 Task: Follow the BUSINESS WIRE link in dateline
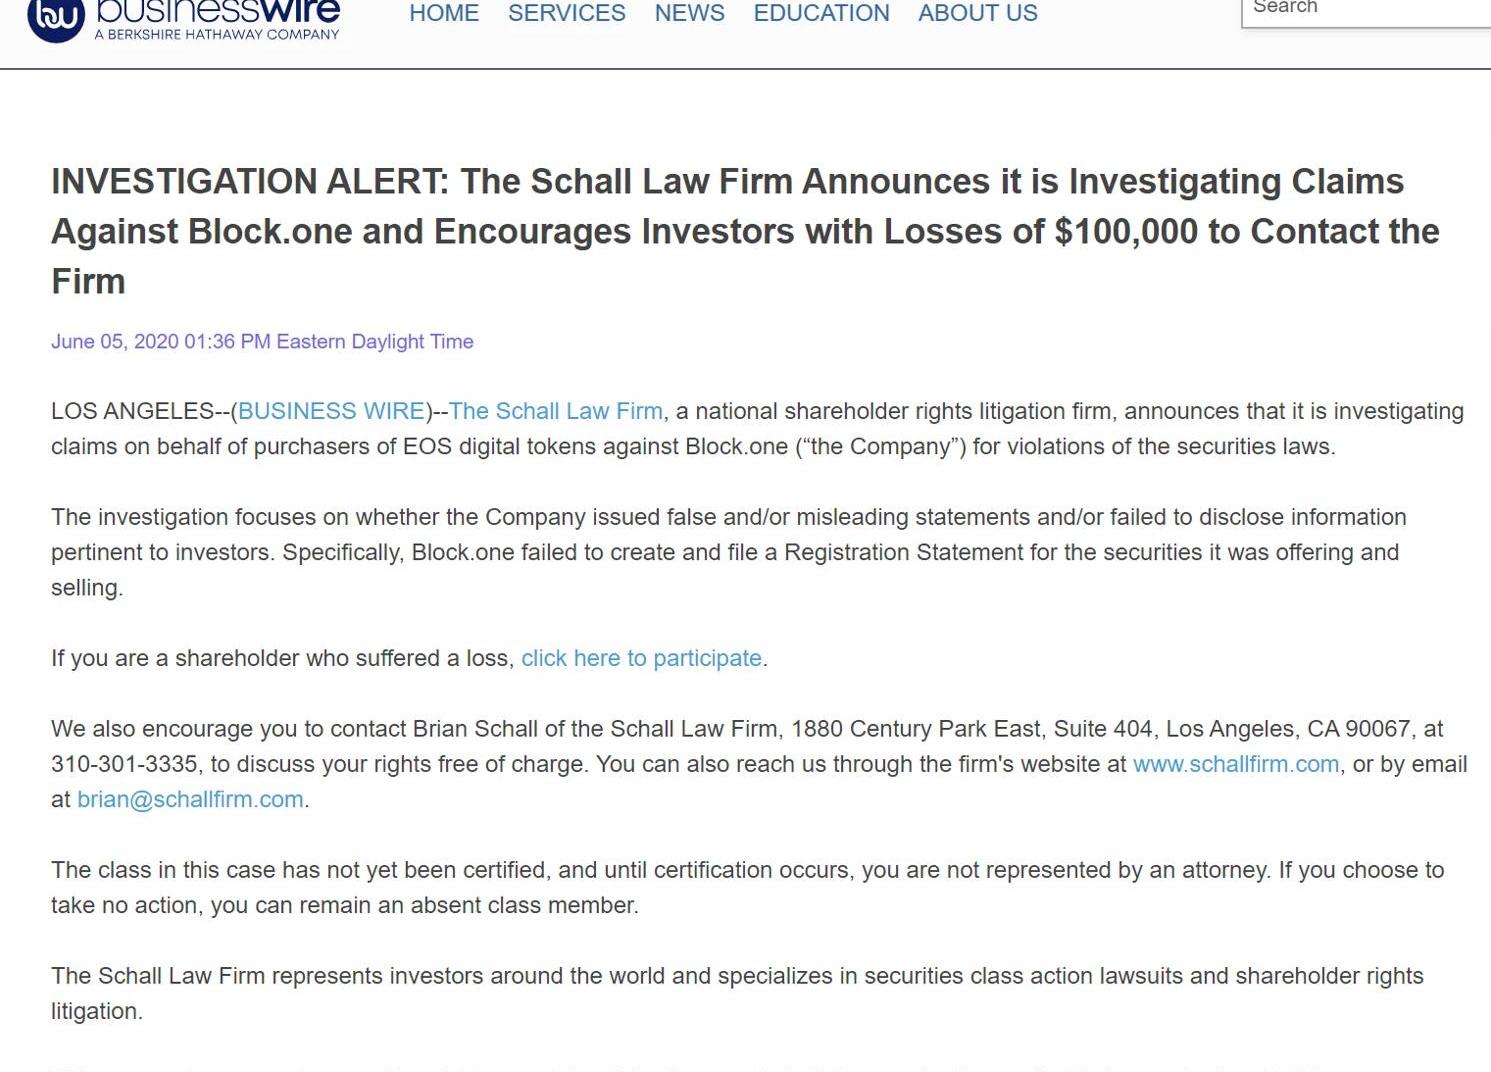pos(331,411)
